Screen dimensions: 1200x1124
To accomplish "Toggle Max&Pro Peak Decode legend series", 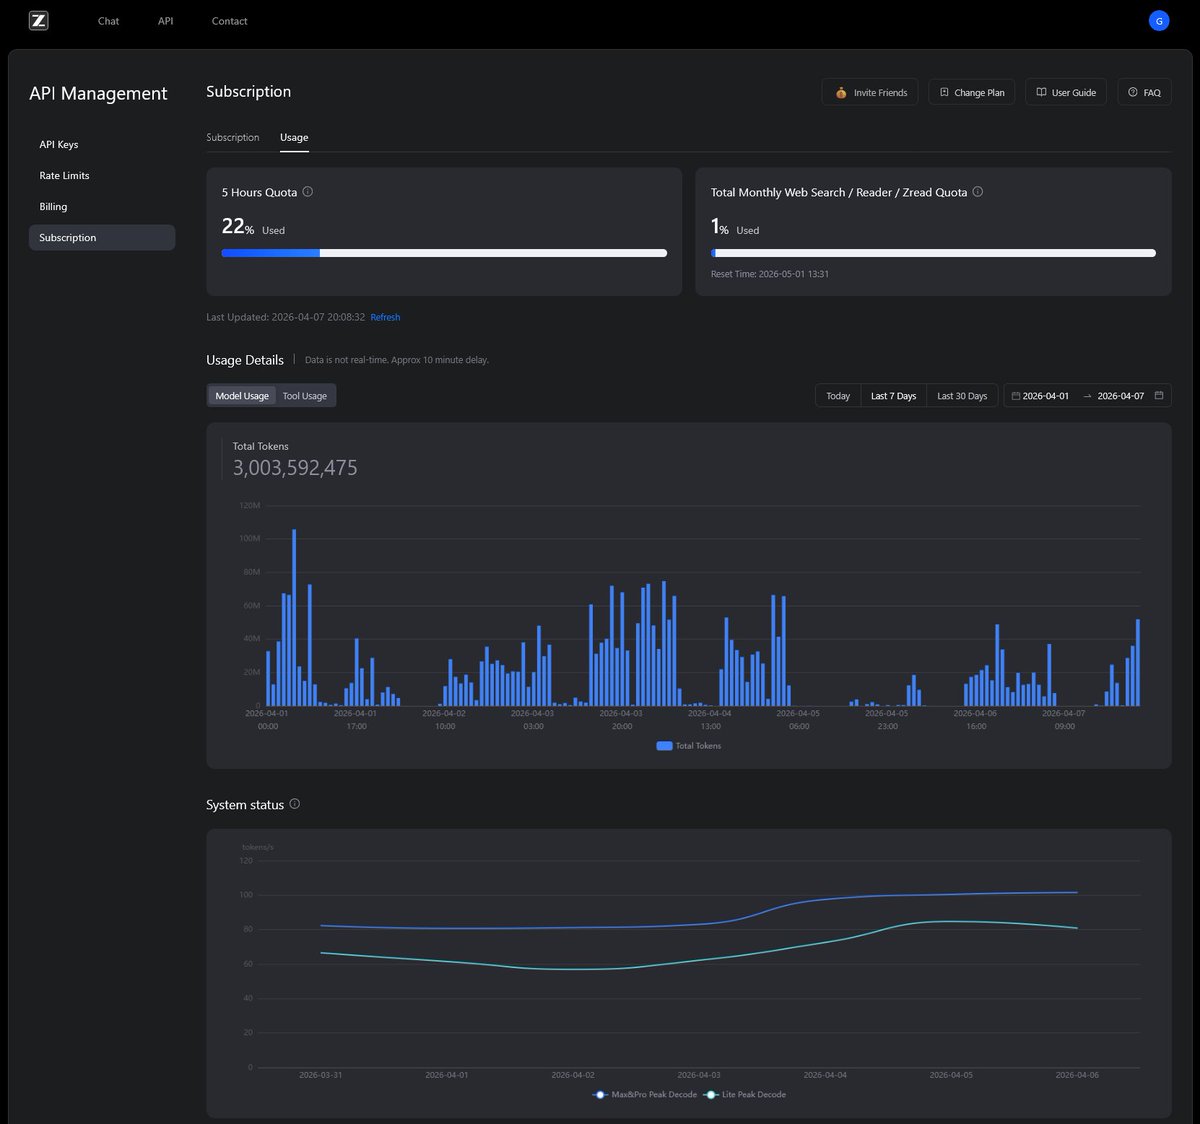I will click(645, 1094).
